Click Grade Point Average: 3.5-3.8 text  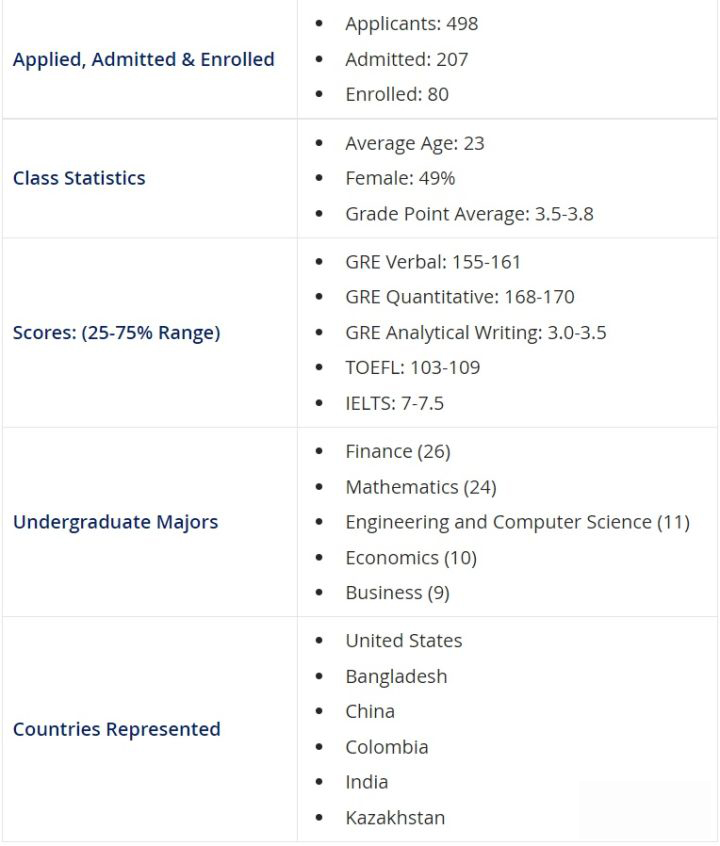(x=469, y=213)
